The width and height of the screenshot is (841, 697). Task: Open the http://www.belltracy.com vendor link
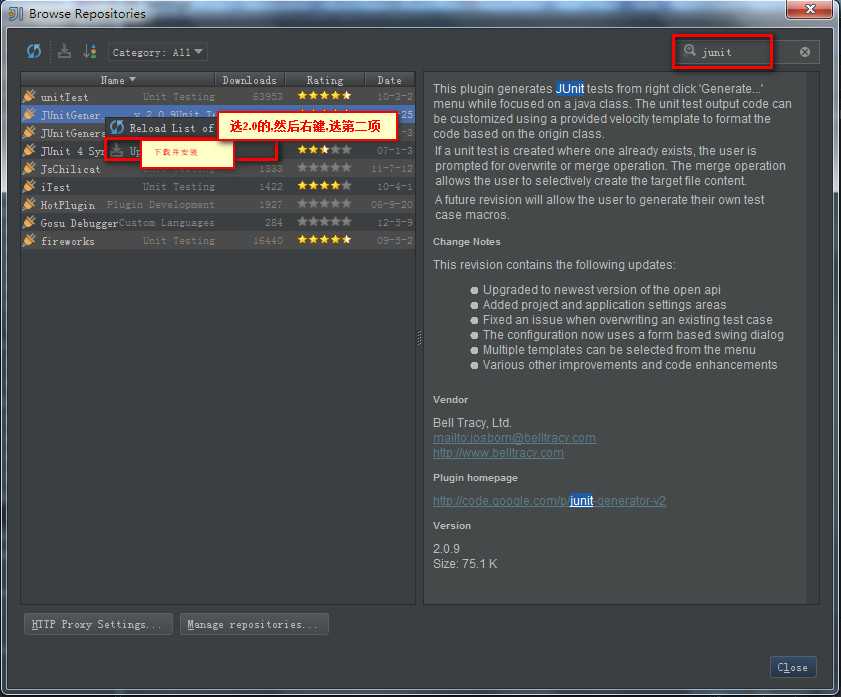click(x=498, y=453)
